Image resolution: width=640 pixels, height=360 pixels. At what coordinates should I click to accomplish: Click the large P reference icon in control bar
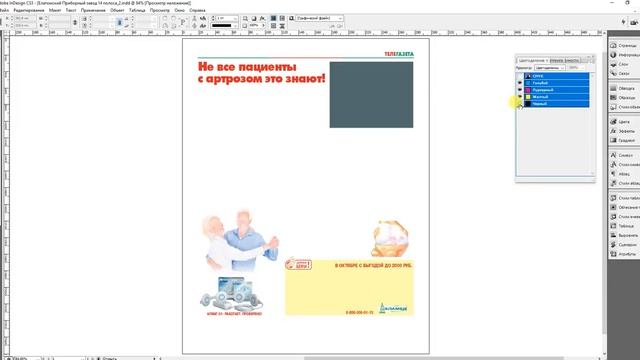(x=183, y=22)
